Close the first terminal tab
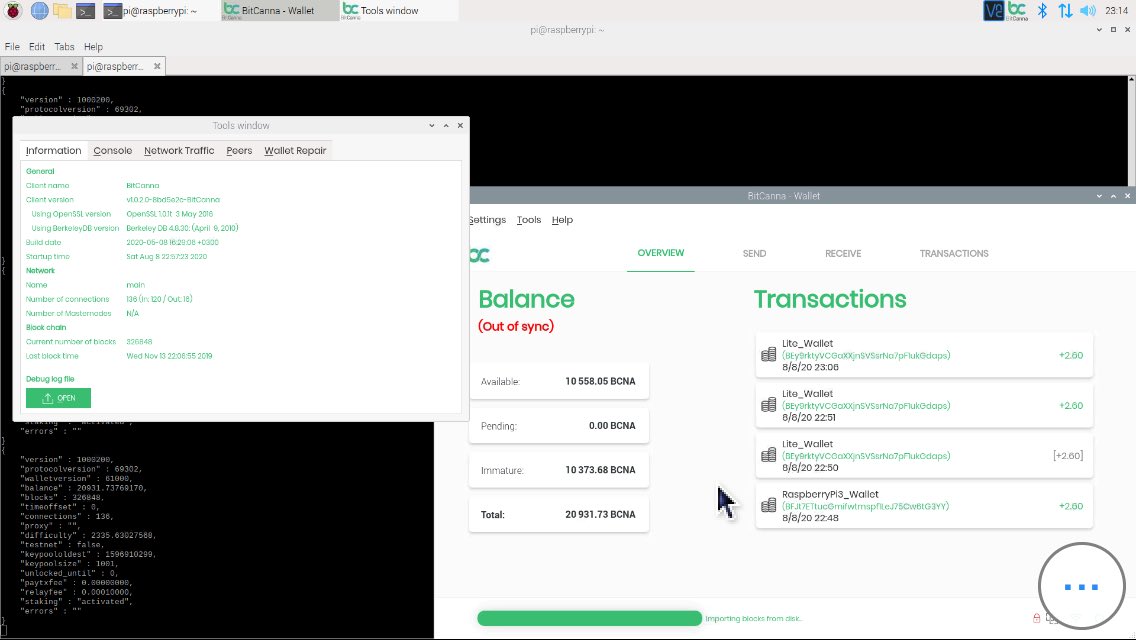This screenshot has width=1136, height=640. coord(74,66)
